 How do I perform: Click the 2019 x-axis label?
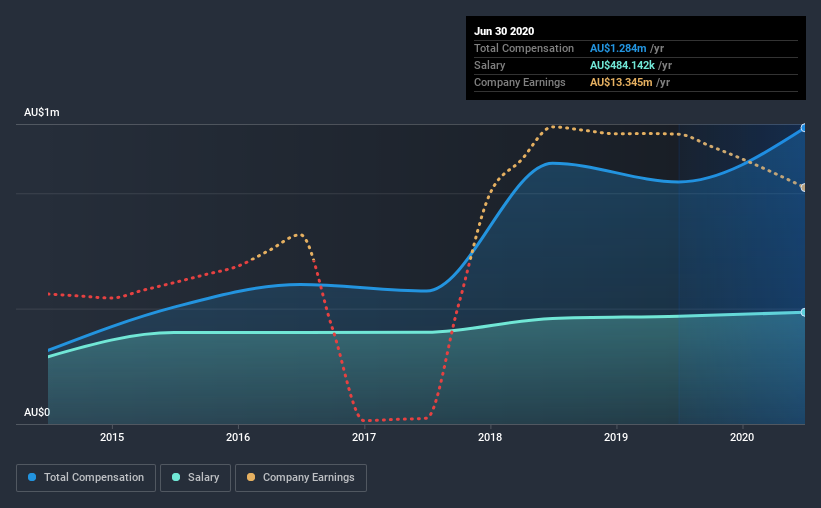(616, 437)
